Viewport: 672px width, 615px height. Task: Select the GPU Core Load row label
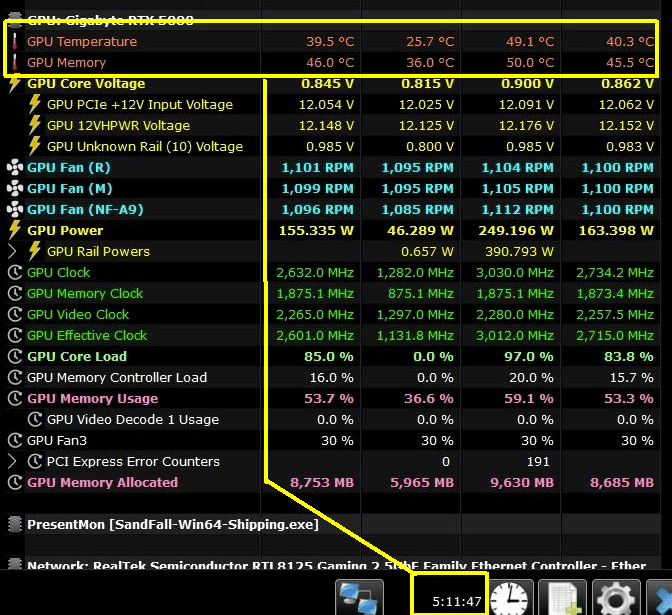pyautogui.click(x=77, y=357)
